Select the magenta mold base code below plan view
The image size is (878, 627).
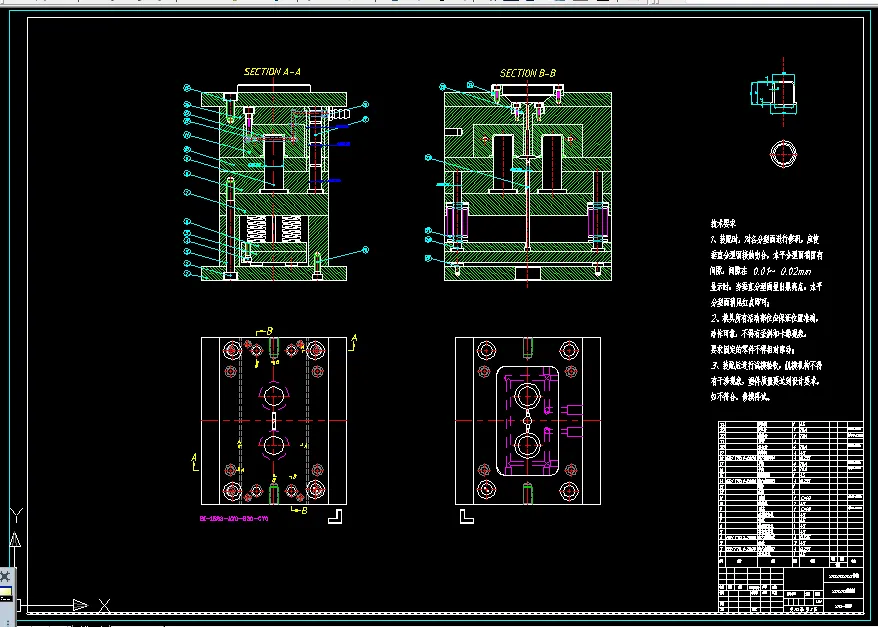[x=234, y=518]
